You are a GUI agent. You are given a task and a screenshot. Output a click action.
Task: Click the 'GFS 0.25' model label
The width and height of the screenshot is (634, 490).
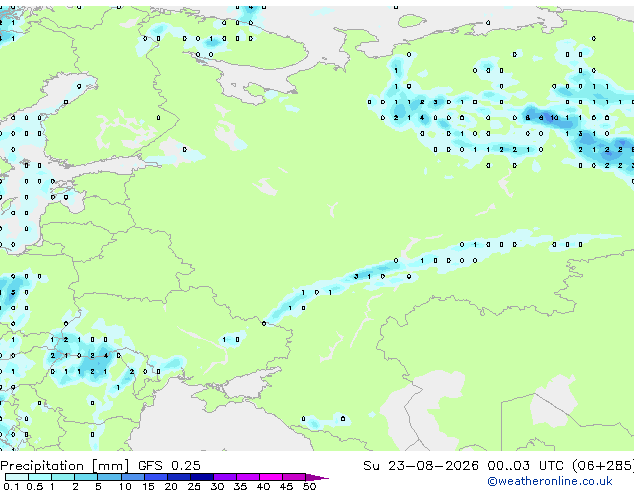tap(169, 466)
